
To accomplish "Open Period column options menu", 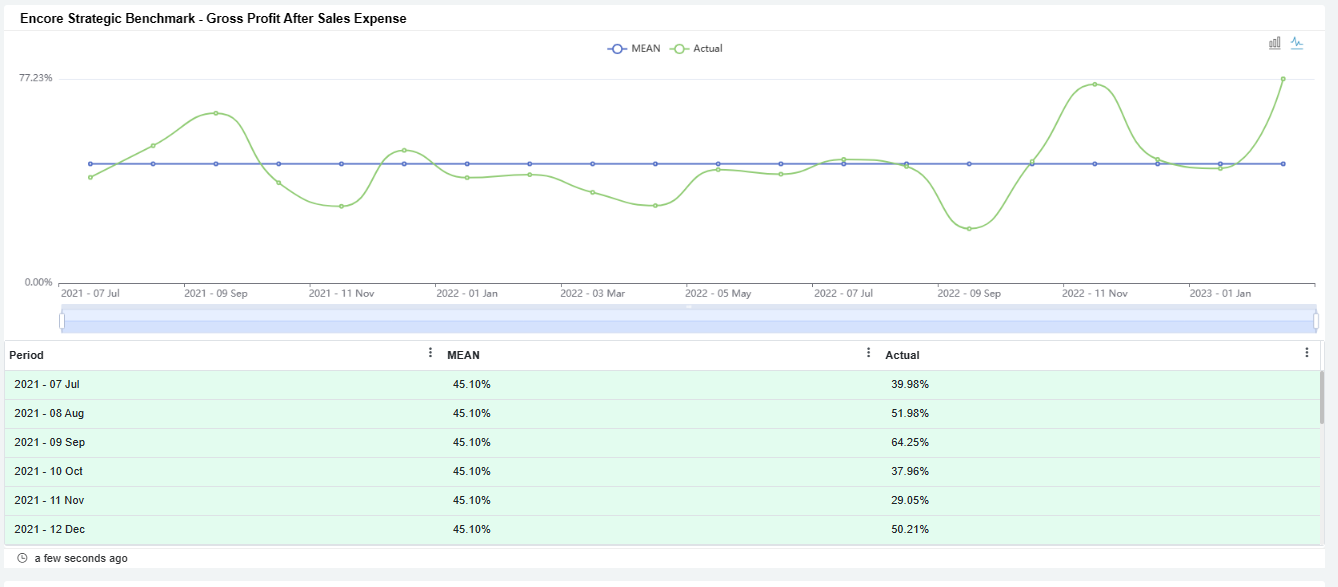I will point(431,353).
